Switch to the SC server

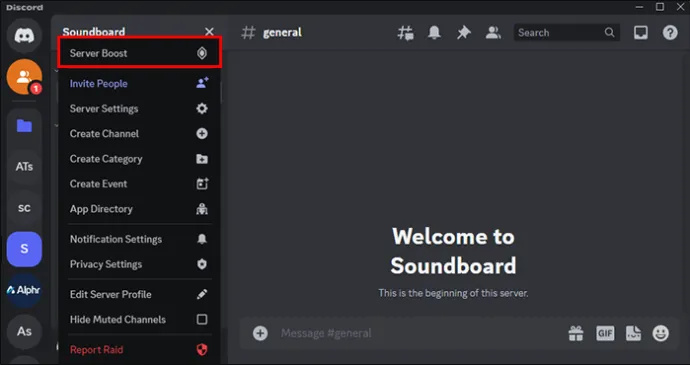[24, 208]
